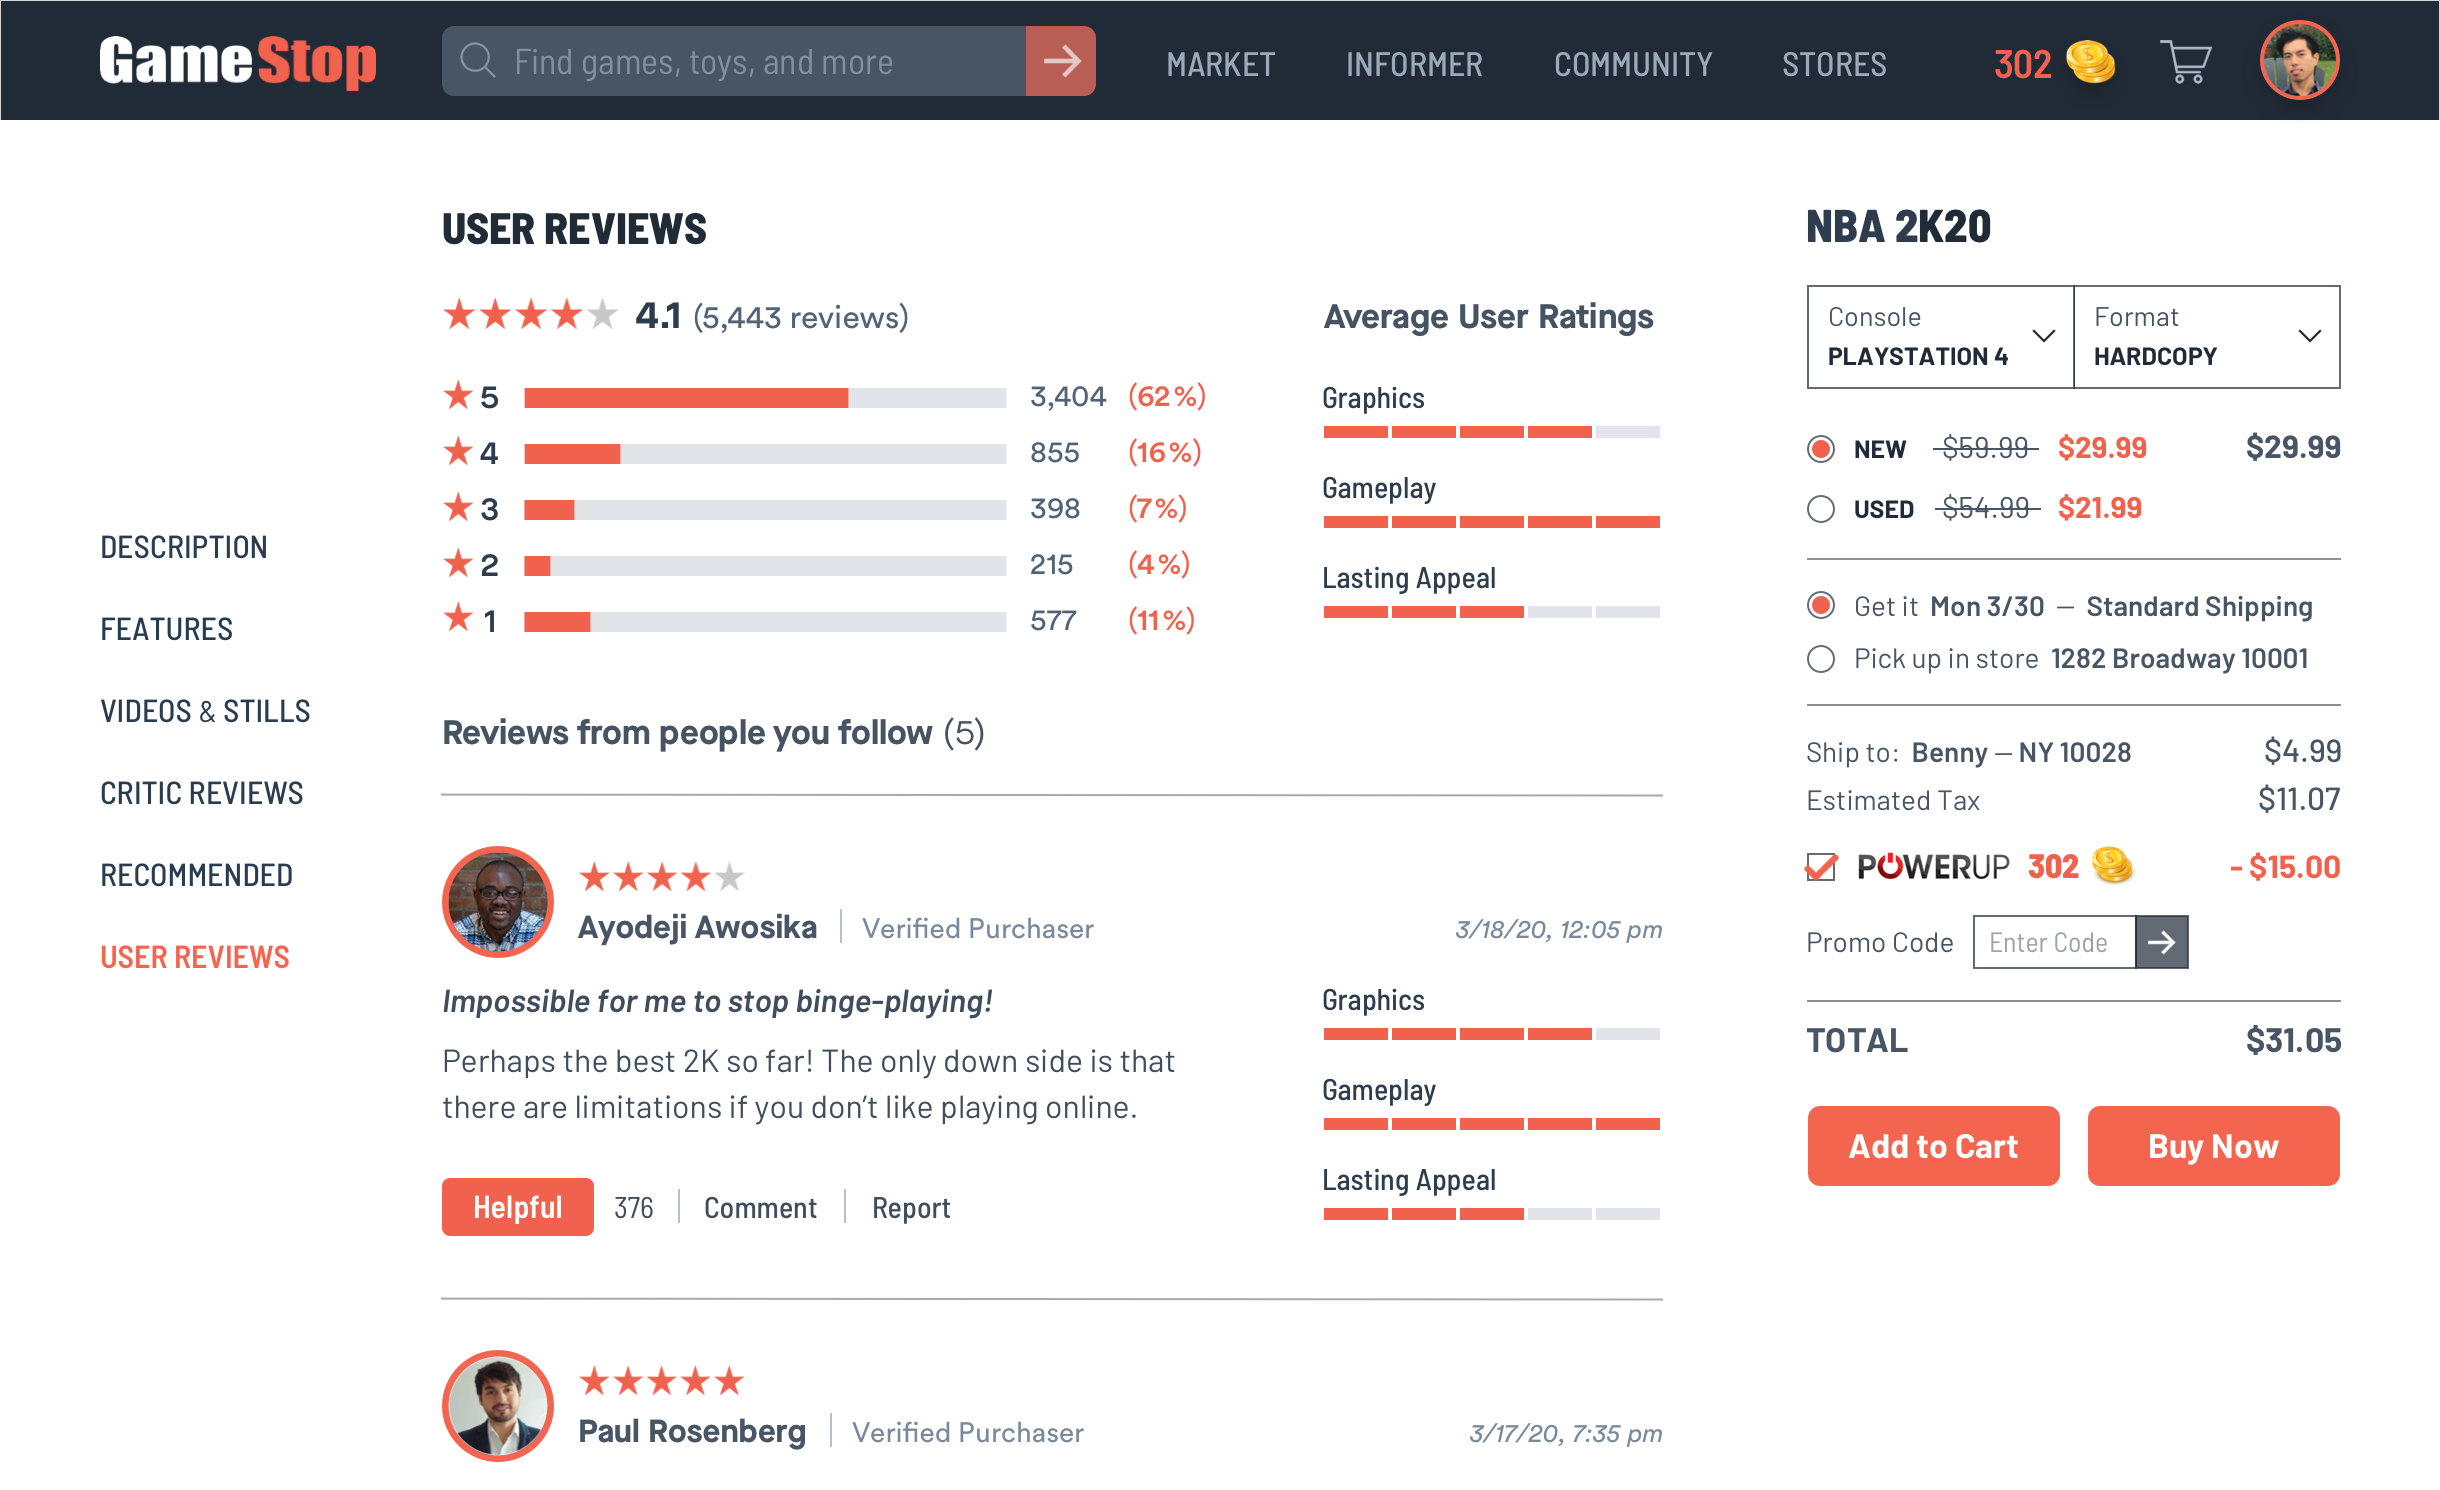Expand the Console PlayStation 4 dropdown
Screen dimensions: 2440x1490
1940,337
